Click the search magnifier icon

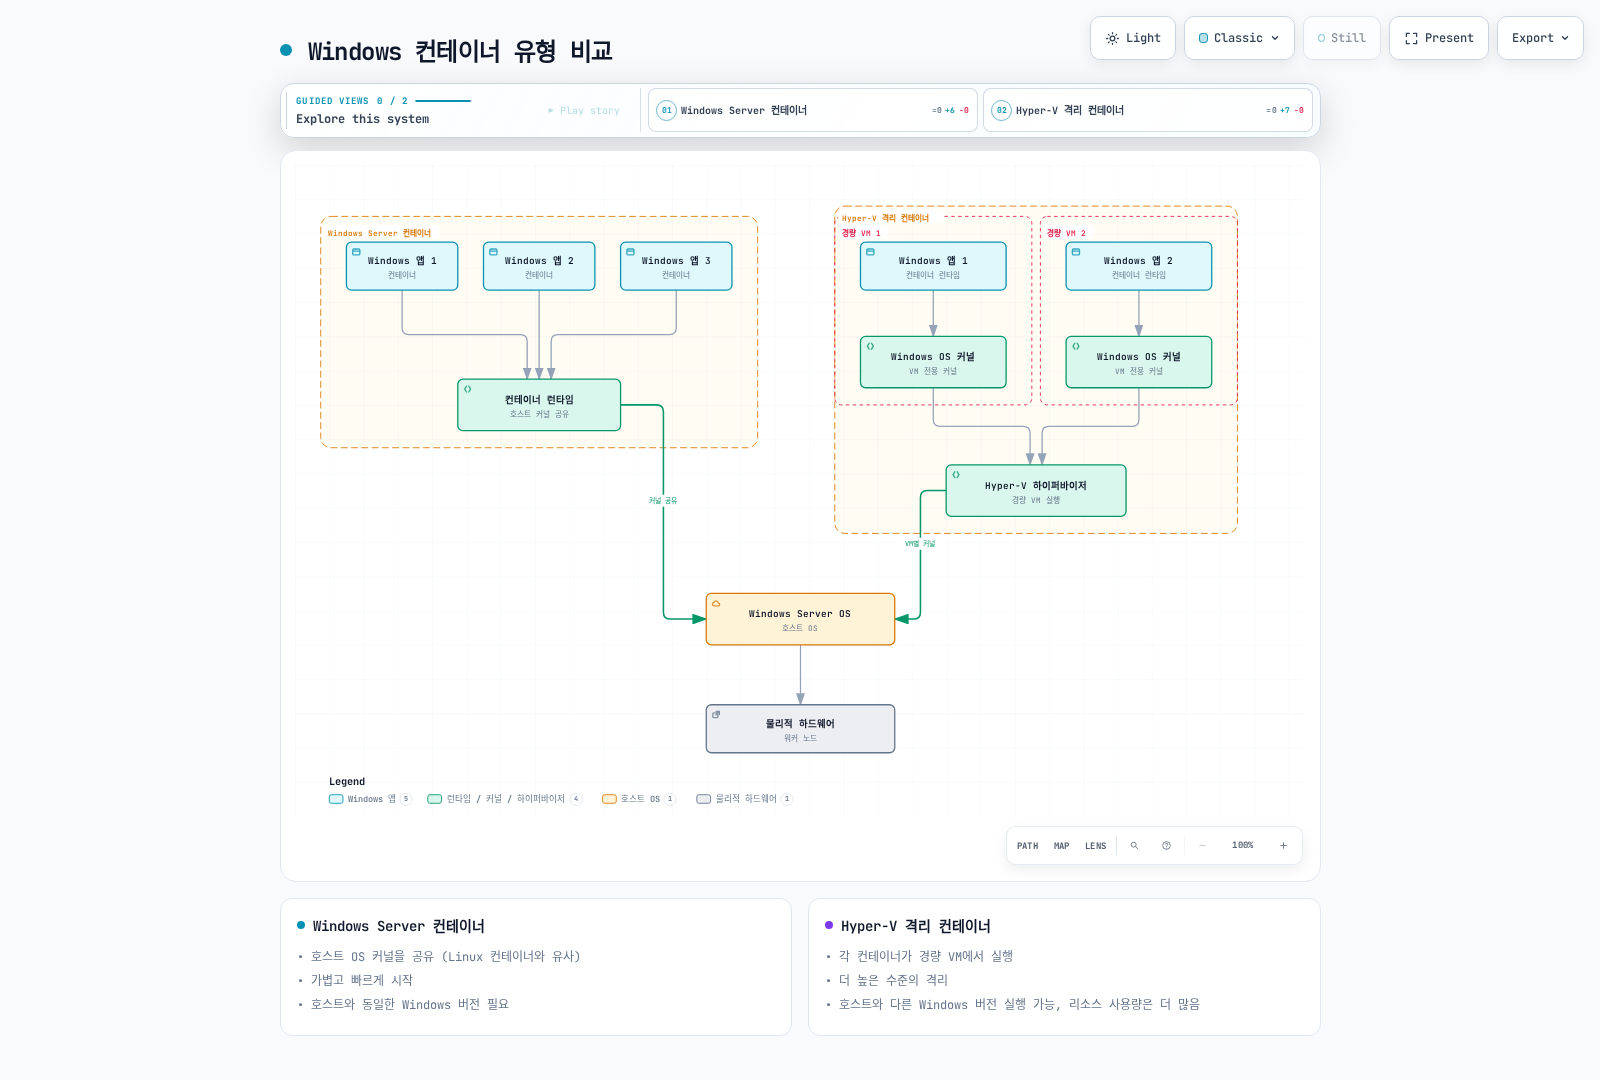click(x=1134, y=846)
